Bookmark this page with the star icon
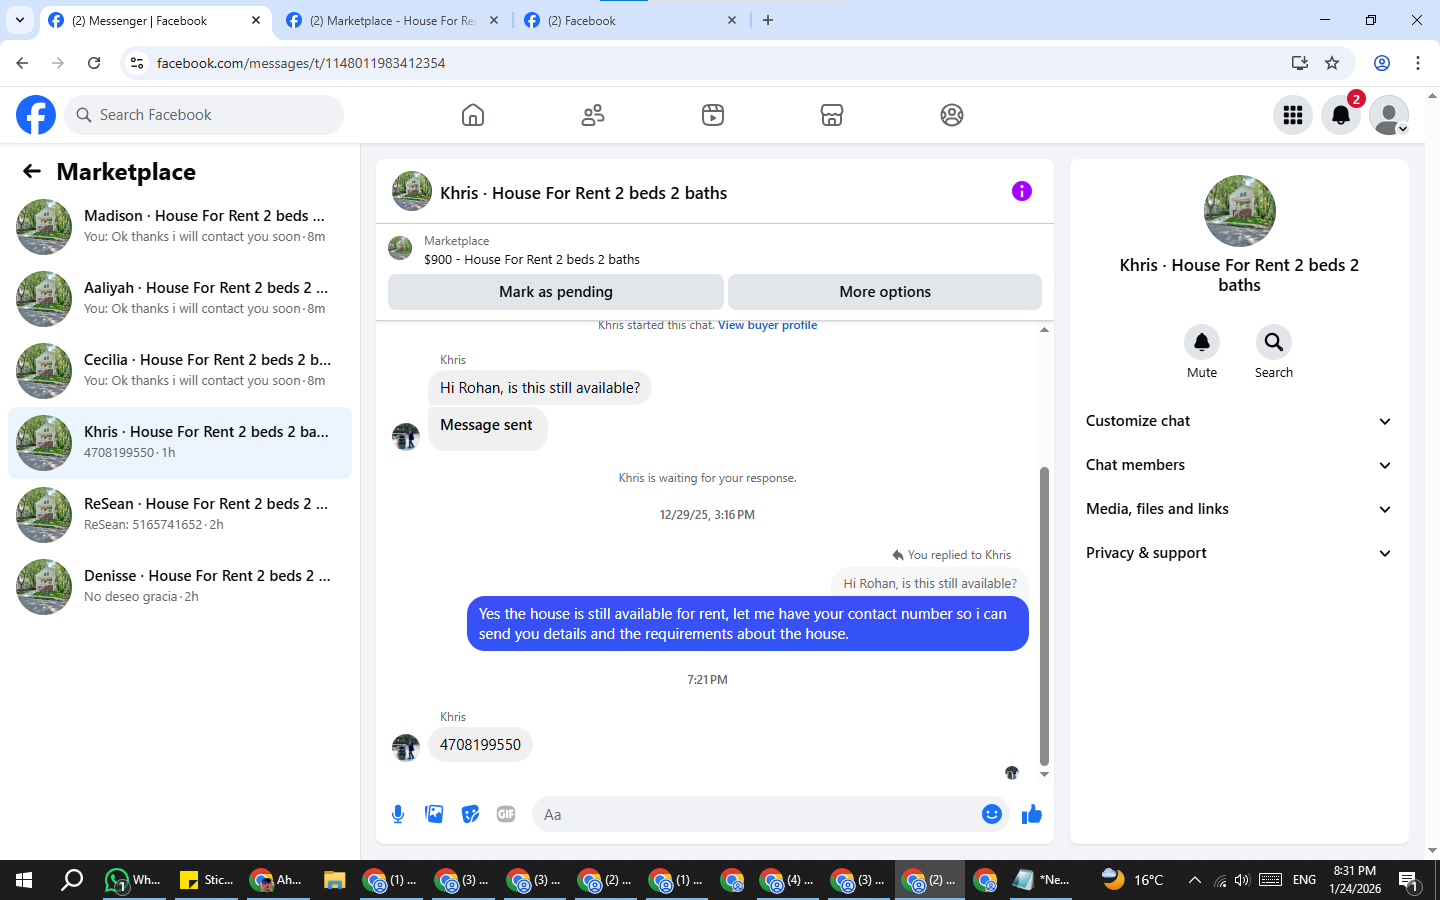This screenshot has height=900, width=1440. coord(1332,63)
